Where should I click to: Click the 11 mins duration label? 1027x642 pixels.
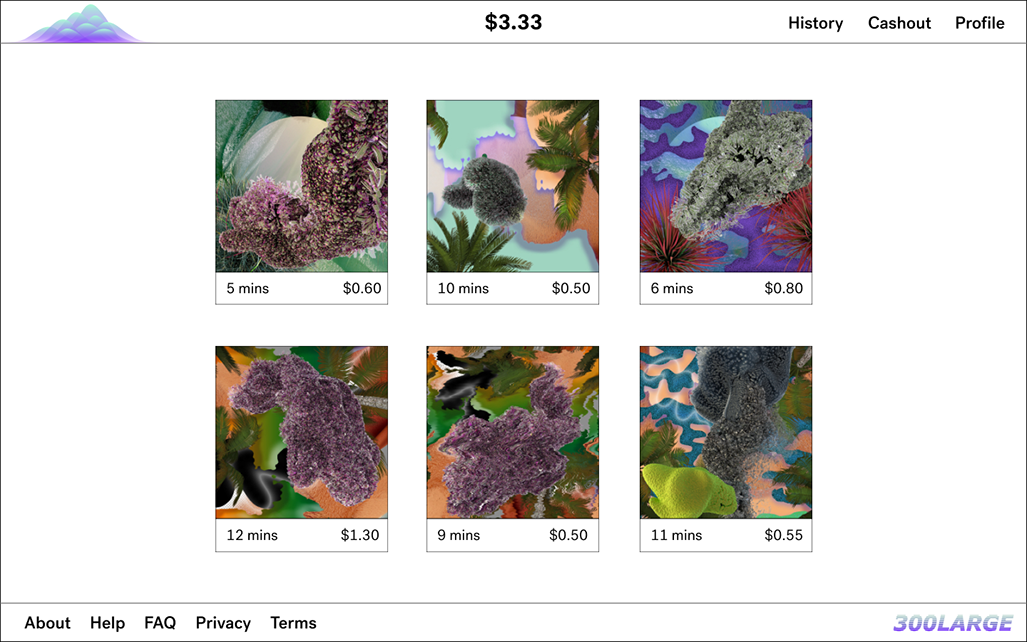pos(676,535)
